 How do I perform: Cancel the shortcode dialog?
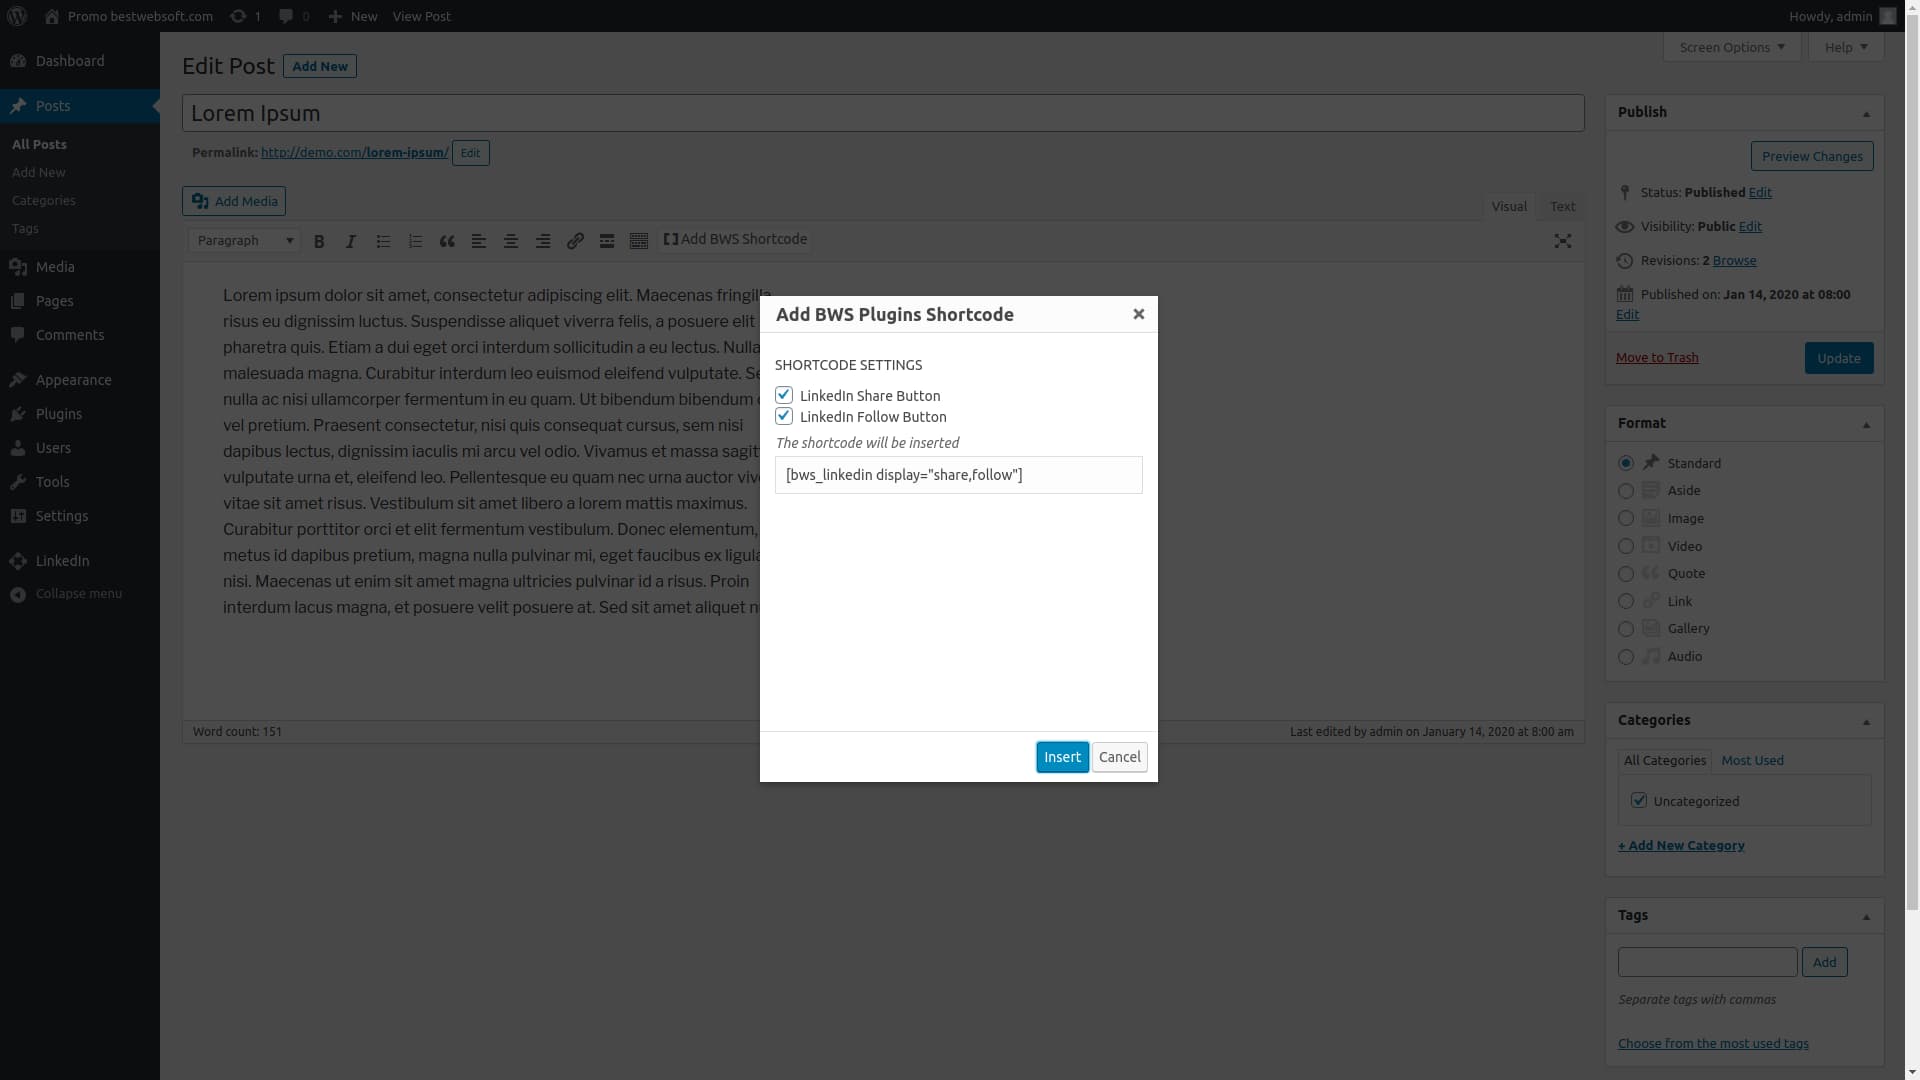(1119, 757)
